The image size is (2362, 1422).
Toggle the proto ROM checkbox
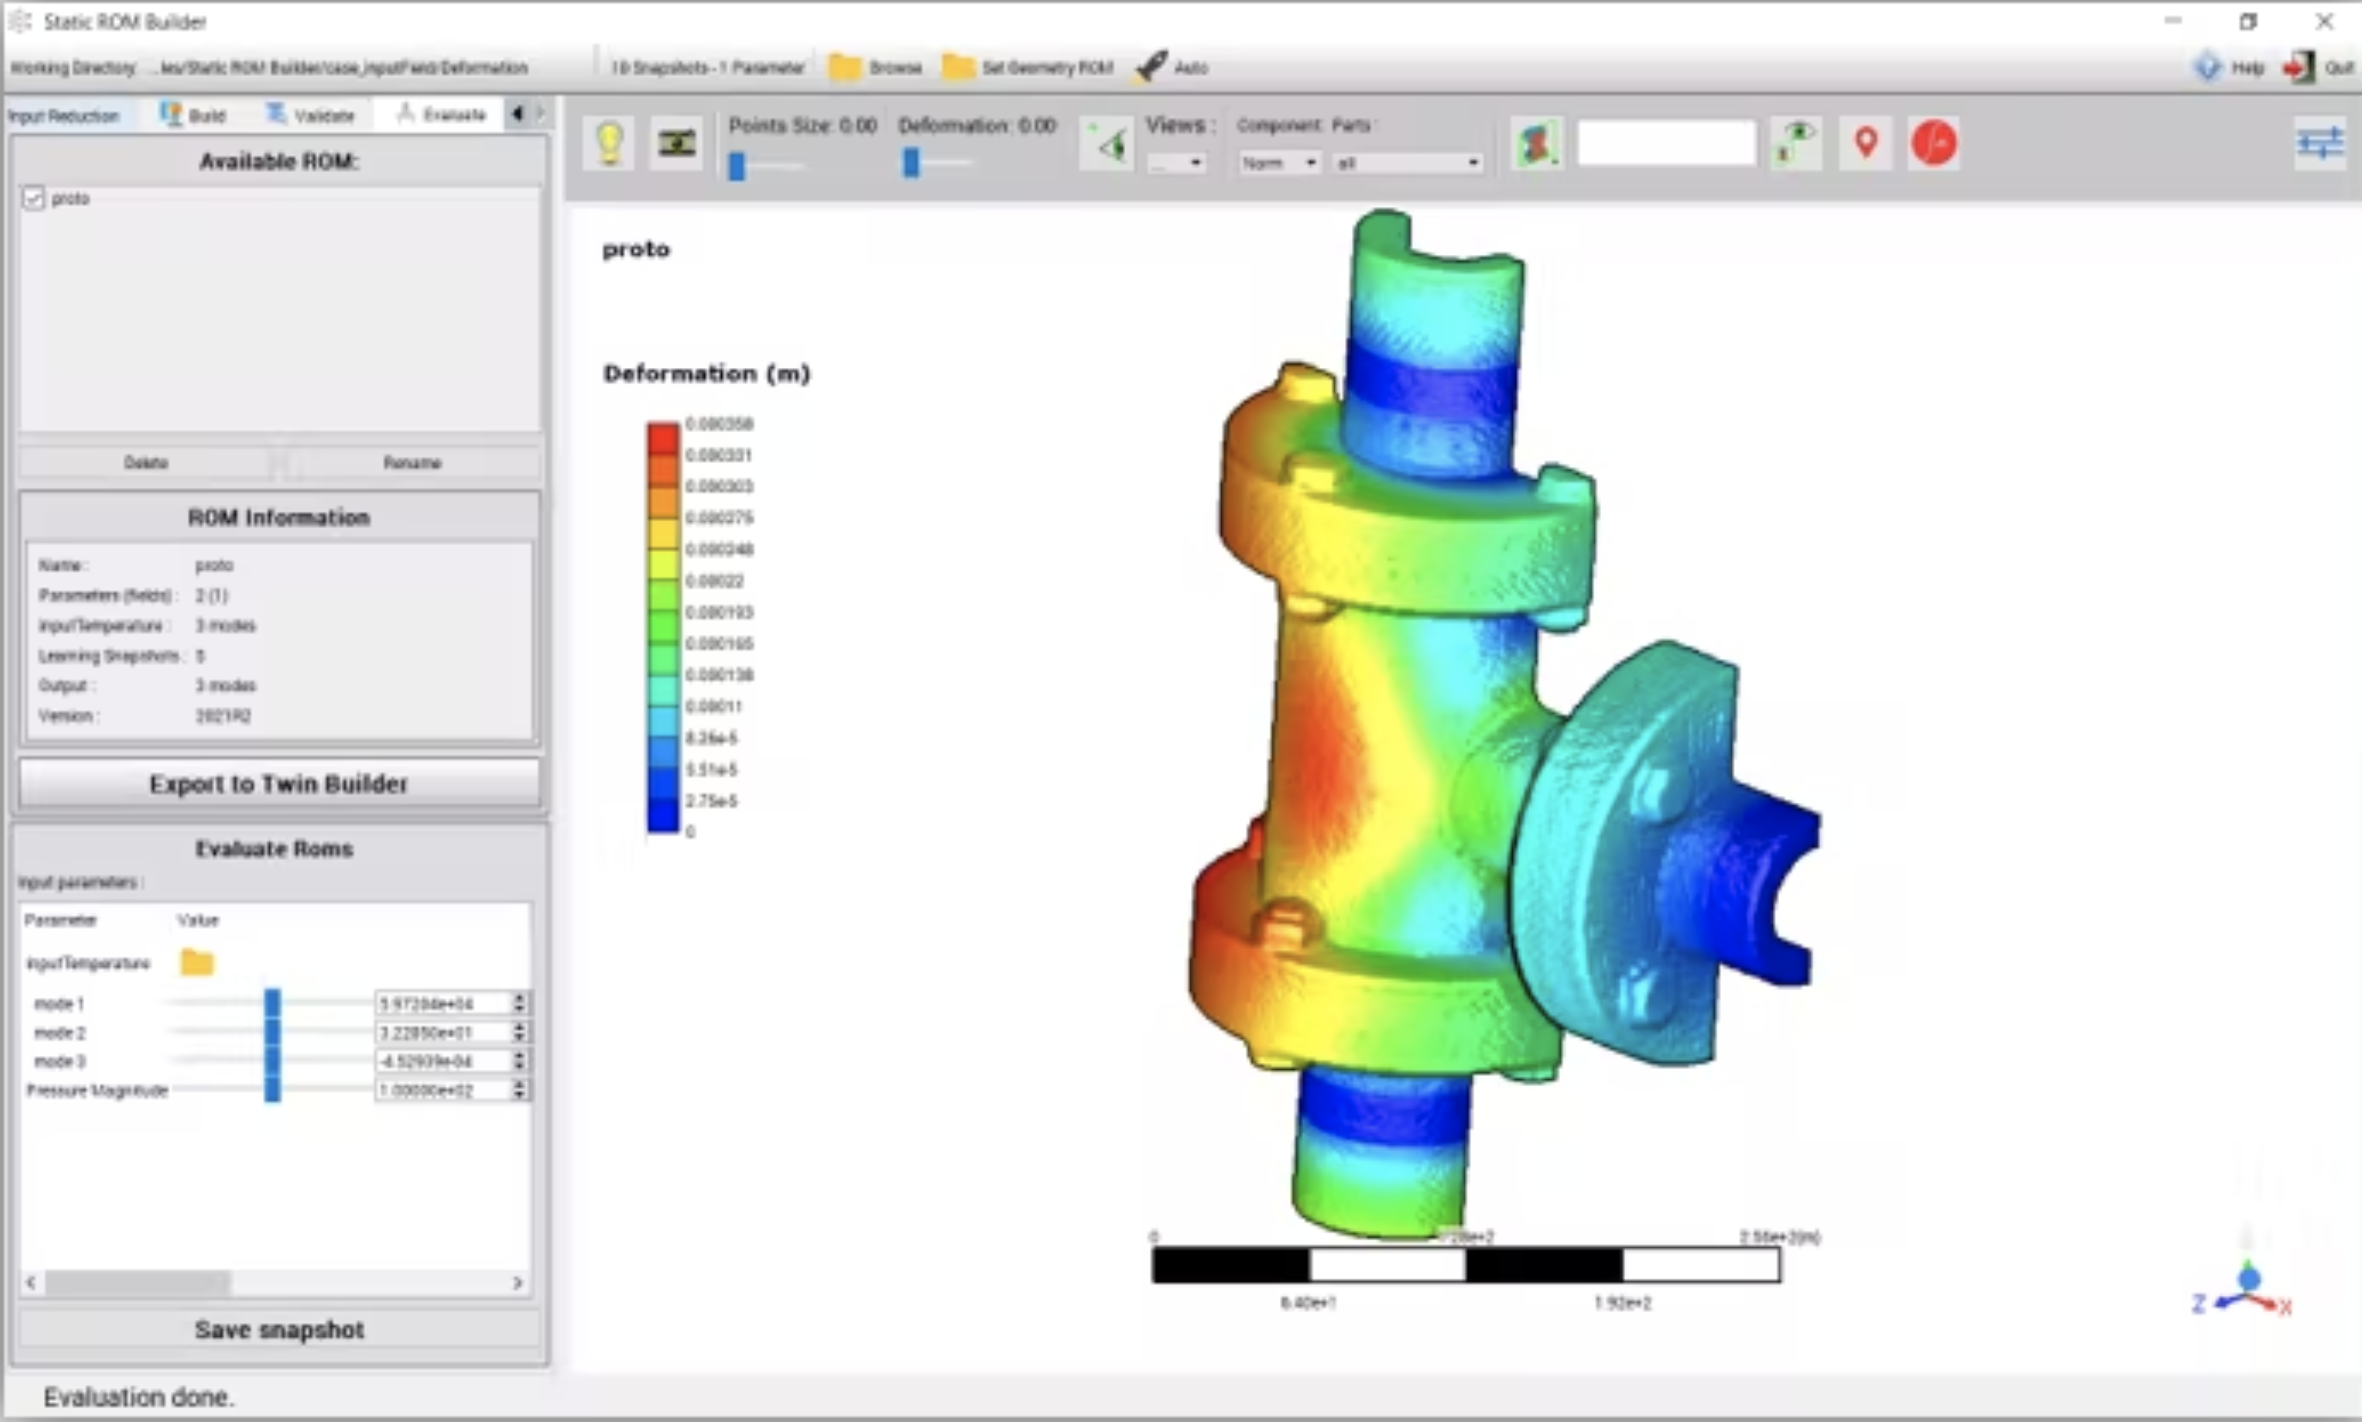click(x=34, y=198)
